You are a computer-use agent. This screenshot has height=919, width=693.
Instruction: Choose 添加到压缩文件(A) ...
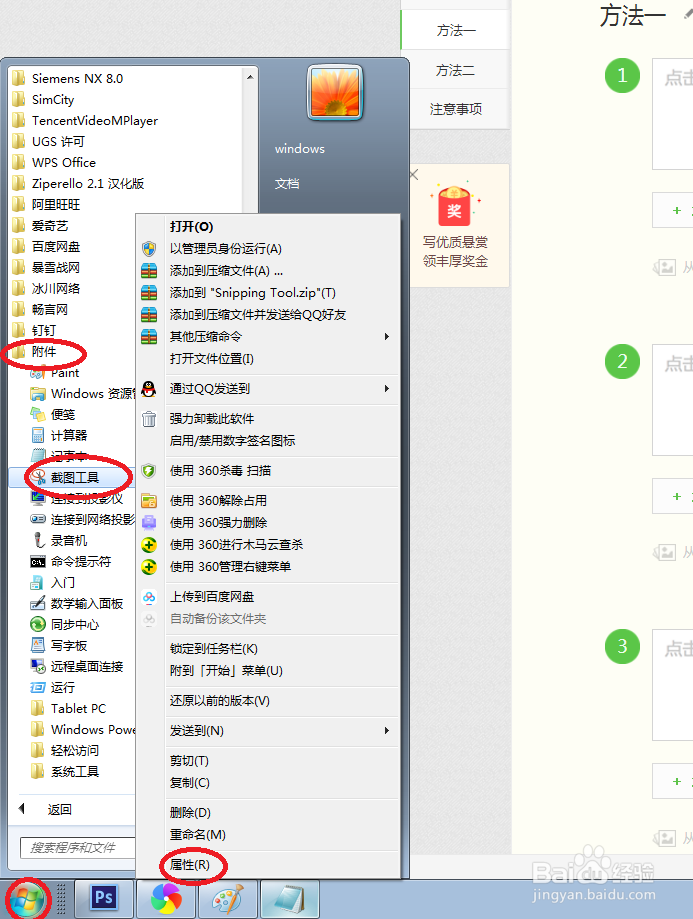click(226, 271)
